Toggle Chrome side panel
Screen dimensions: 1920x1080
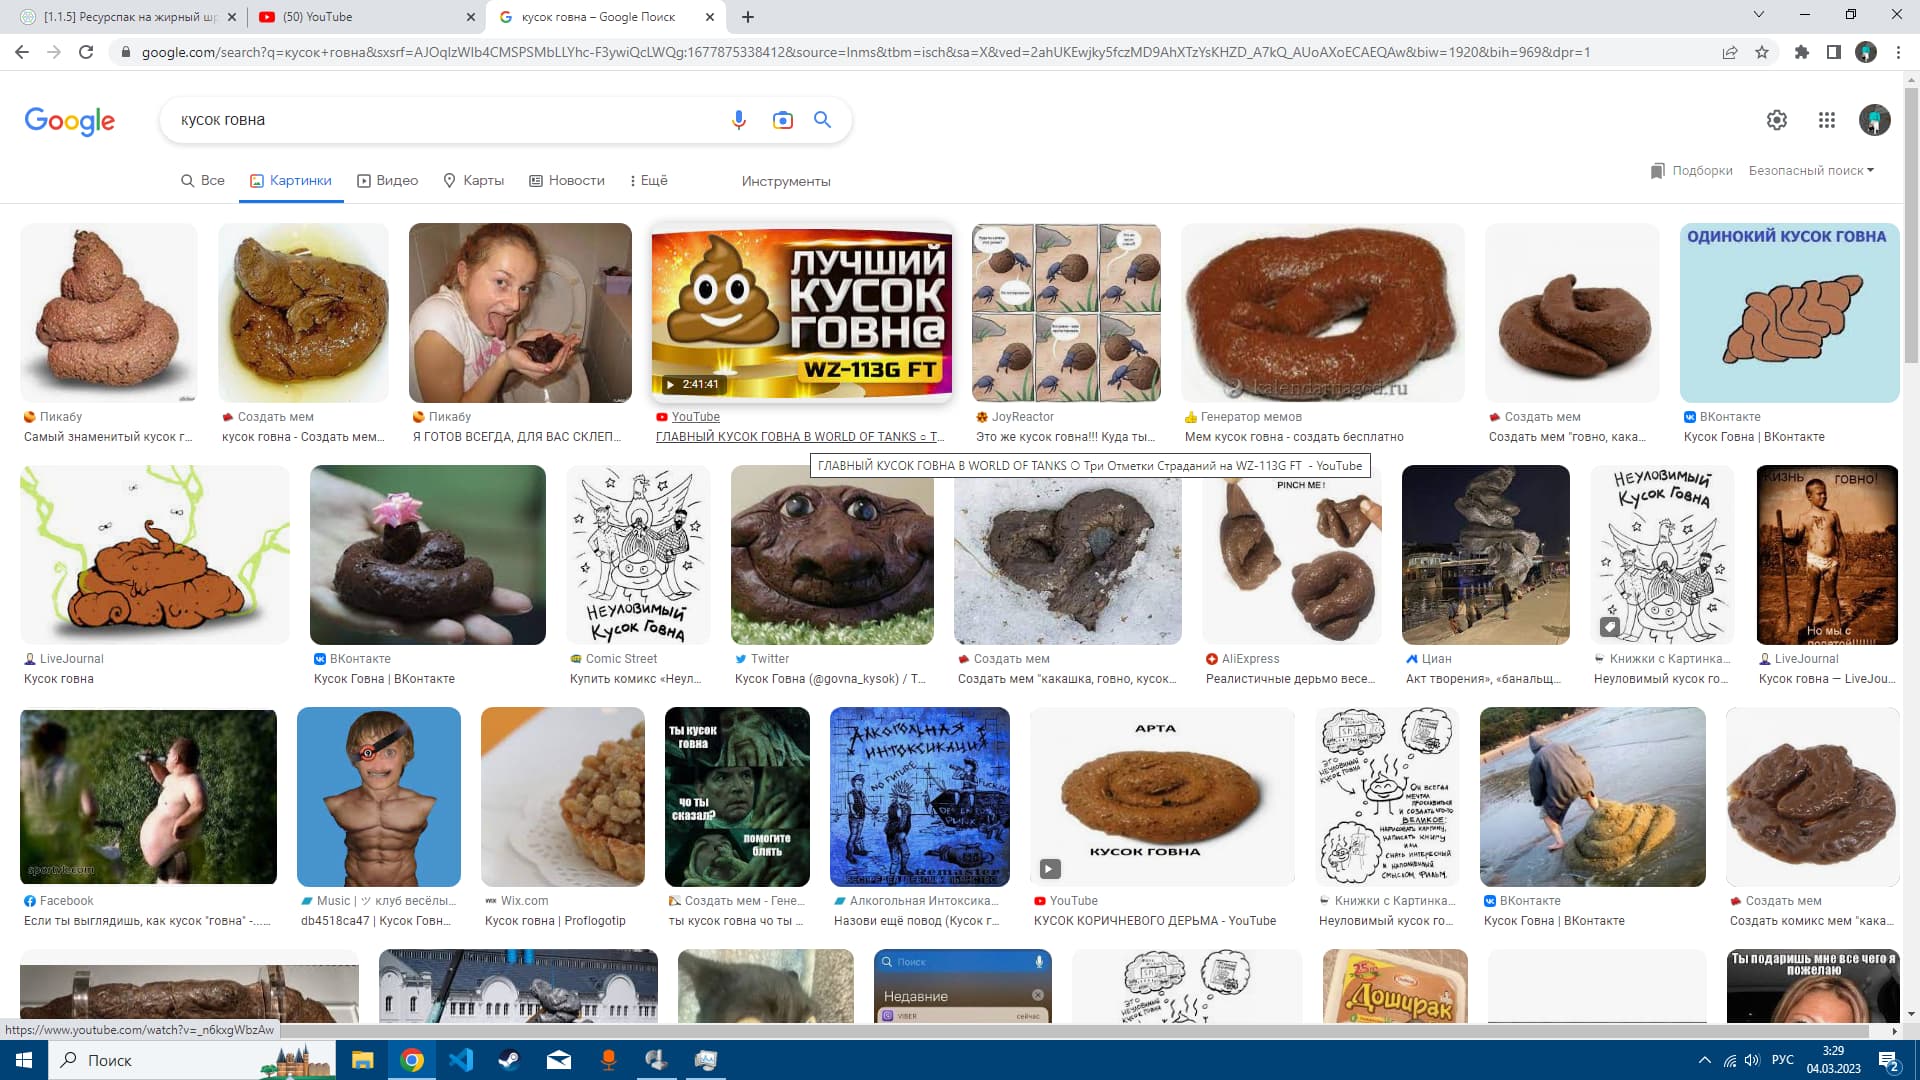click(1833, 52)
